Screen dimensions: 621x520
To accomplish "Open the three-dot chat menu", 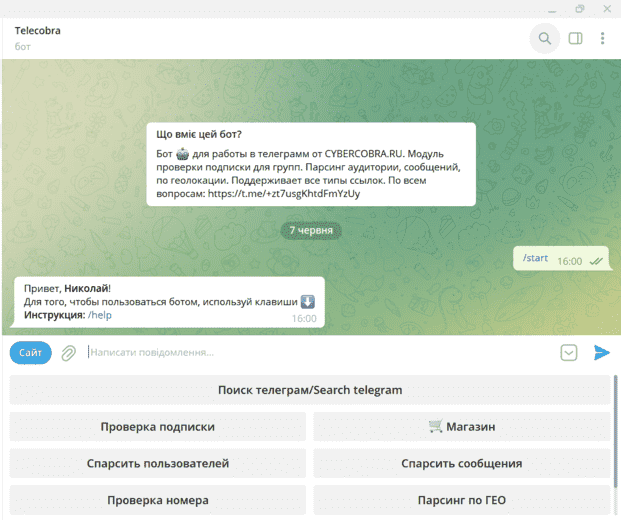I will point(602,38).
